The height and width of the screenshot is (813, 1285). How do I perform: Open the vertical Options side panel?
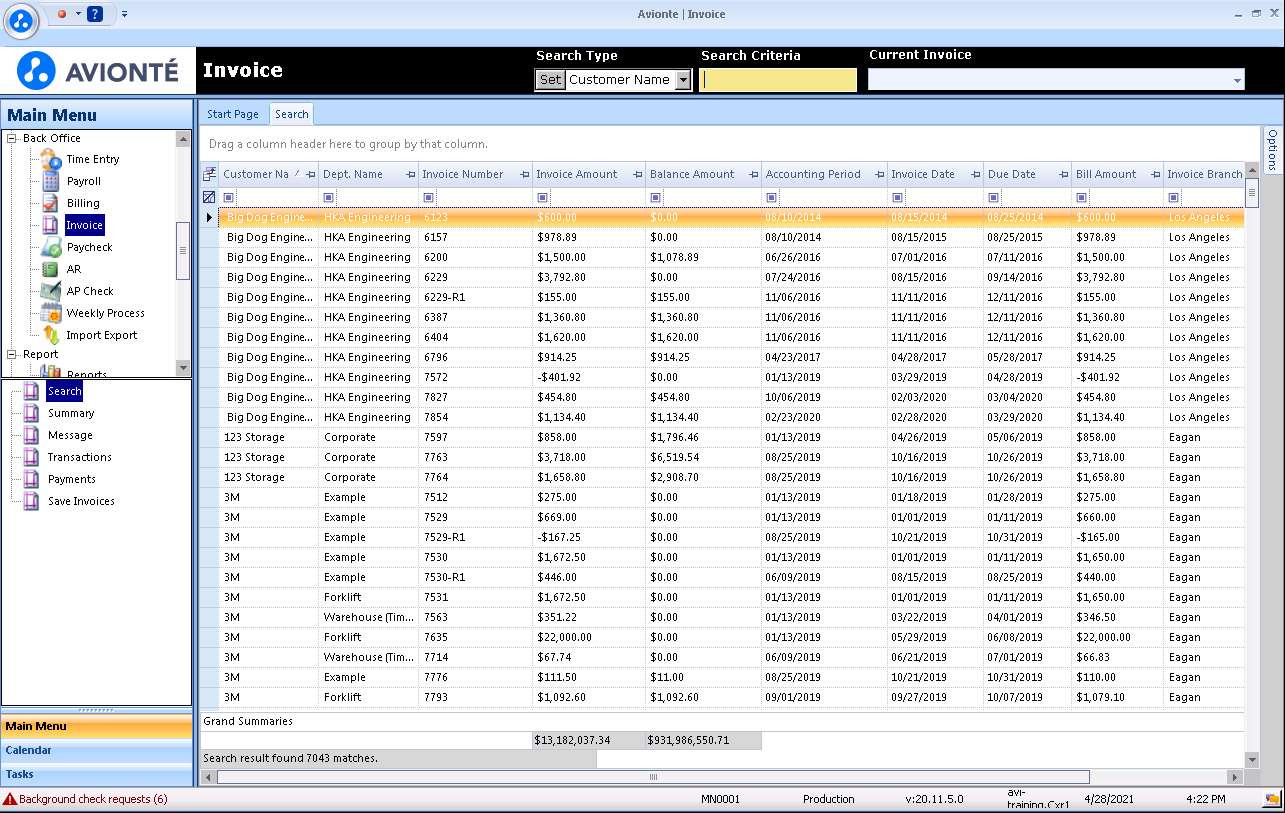[1273, 149]
